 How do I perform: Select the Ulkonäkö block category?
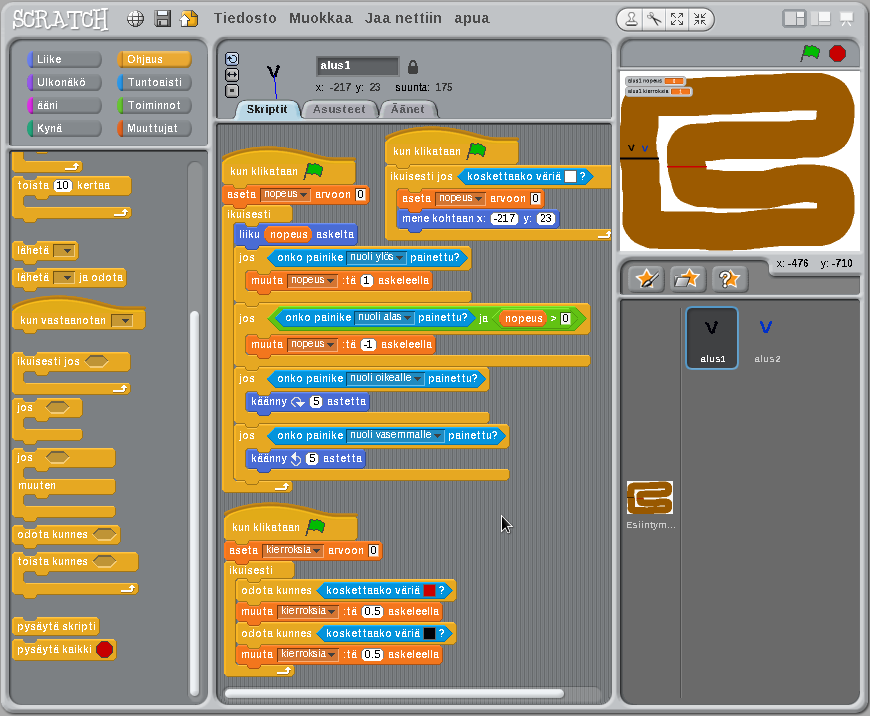pos(64,82)
